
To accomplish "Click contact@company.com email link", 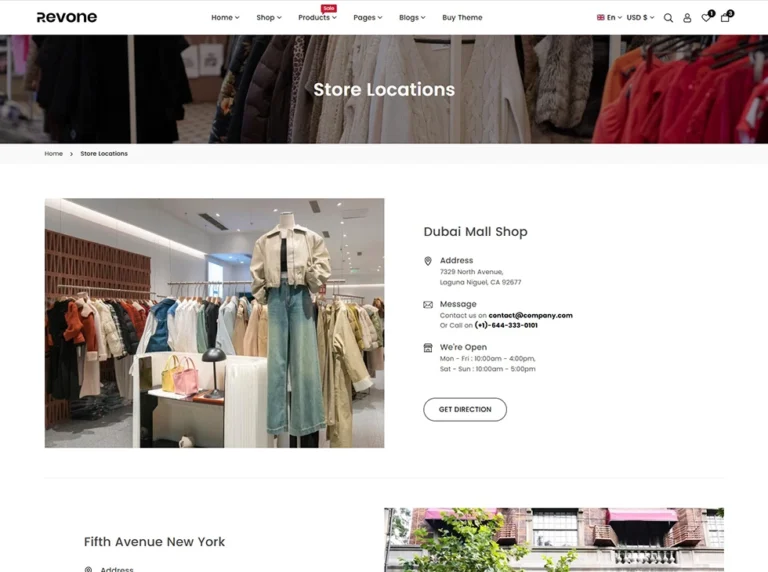I will [x=530, y=315].
